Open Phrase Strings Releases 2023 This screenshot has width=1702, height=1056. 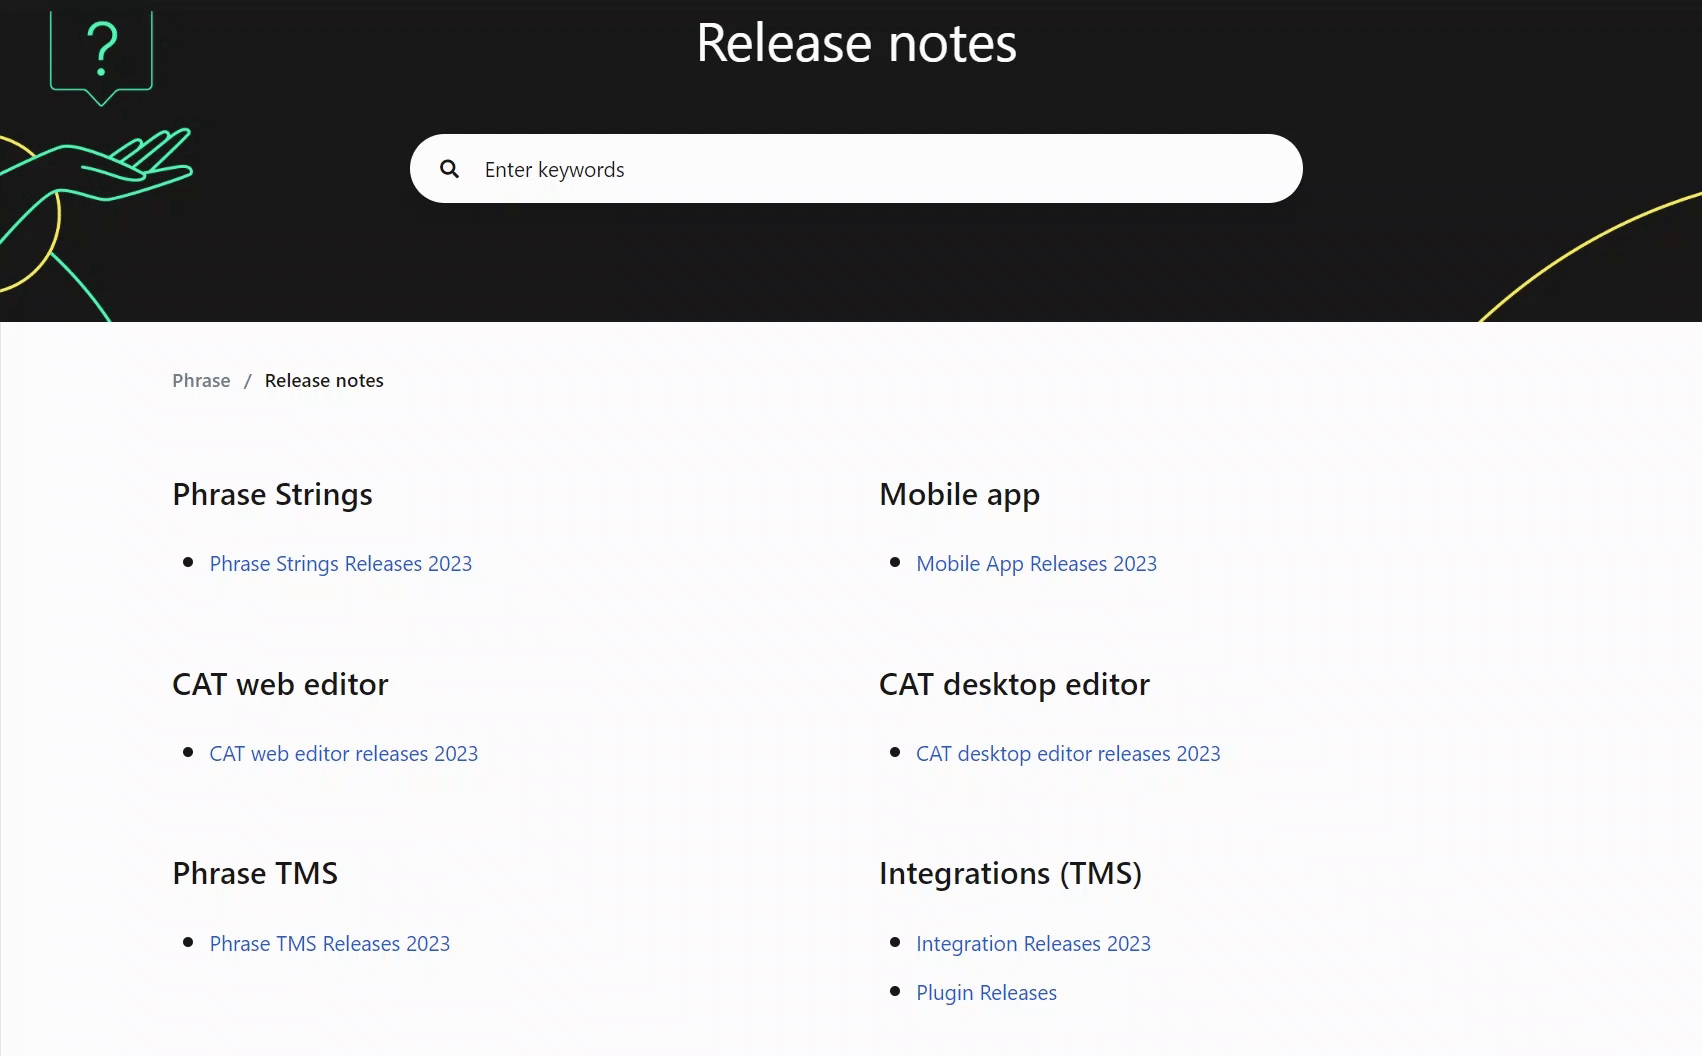click(x=340, y=563)
